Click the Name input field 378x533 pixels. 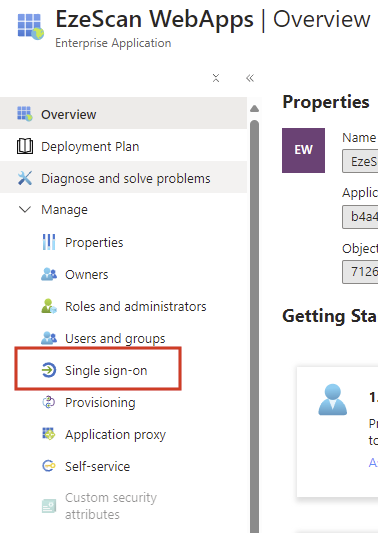(360, 161)
